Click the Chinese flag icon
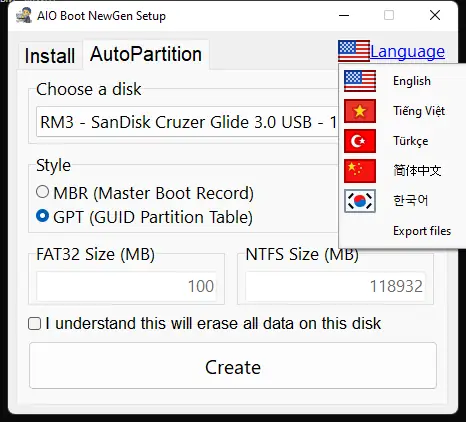The image size is (466, 422). pos(360,171)
